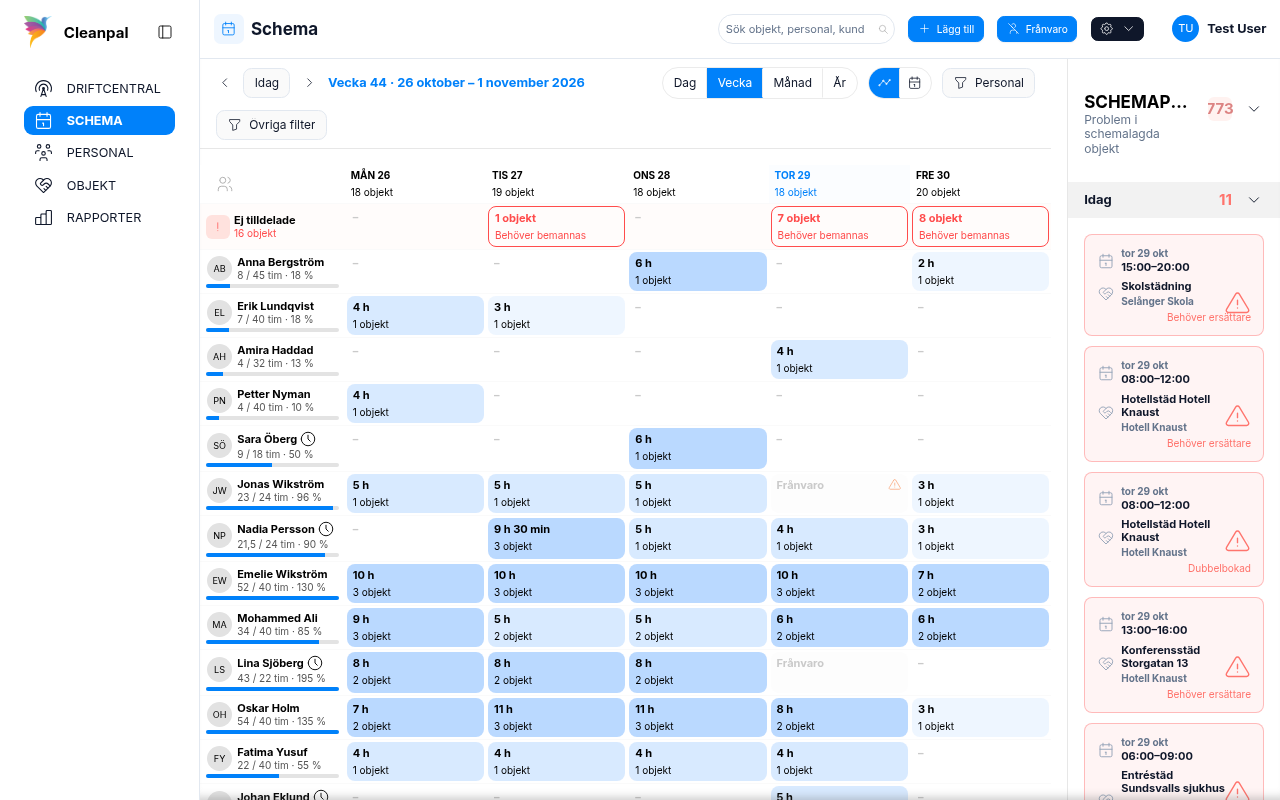The height and width of the screenshot is (800, 1280).
Task: Click the staff group icon above employee list
Action: pyautogui.click(x=225, y=184)
